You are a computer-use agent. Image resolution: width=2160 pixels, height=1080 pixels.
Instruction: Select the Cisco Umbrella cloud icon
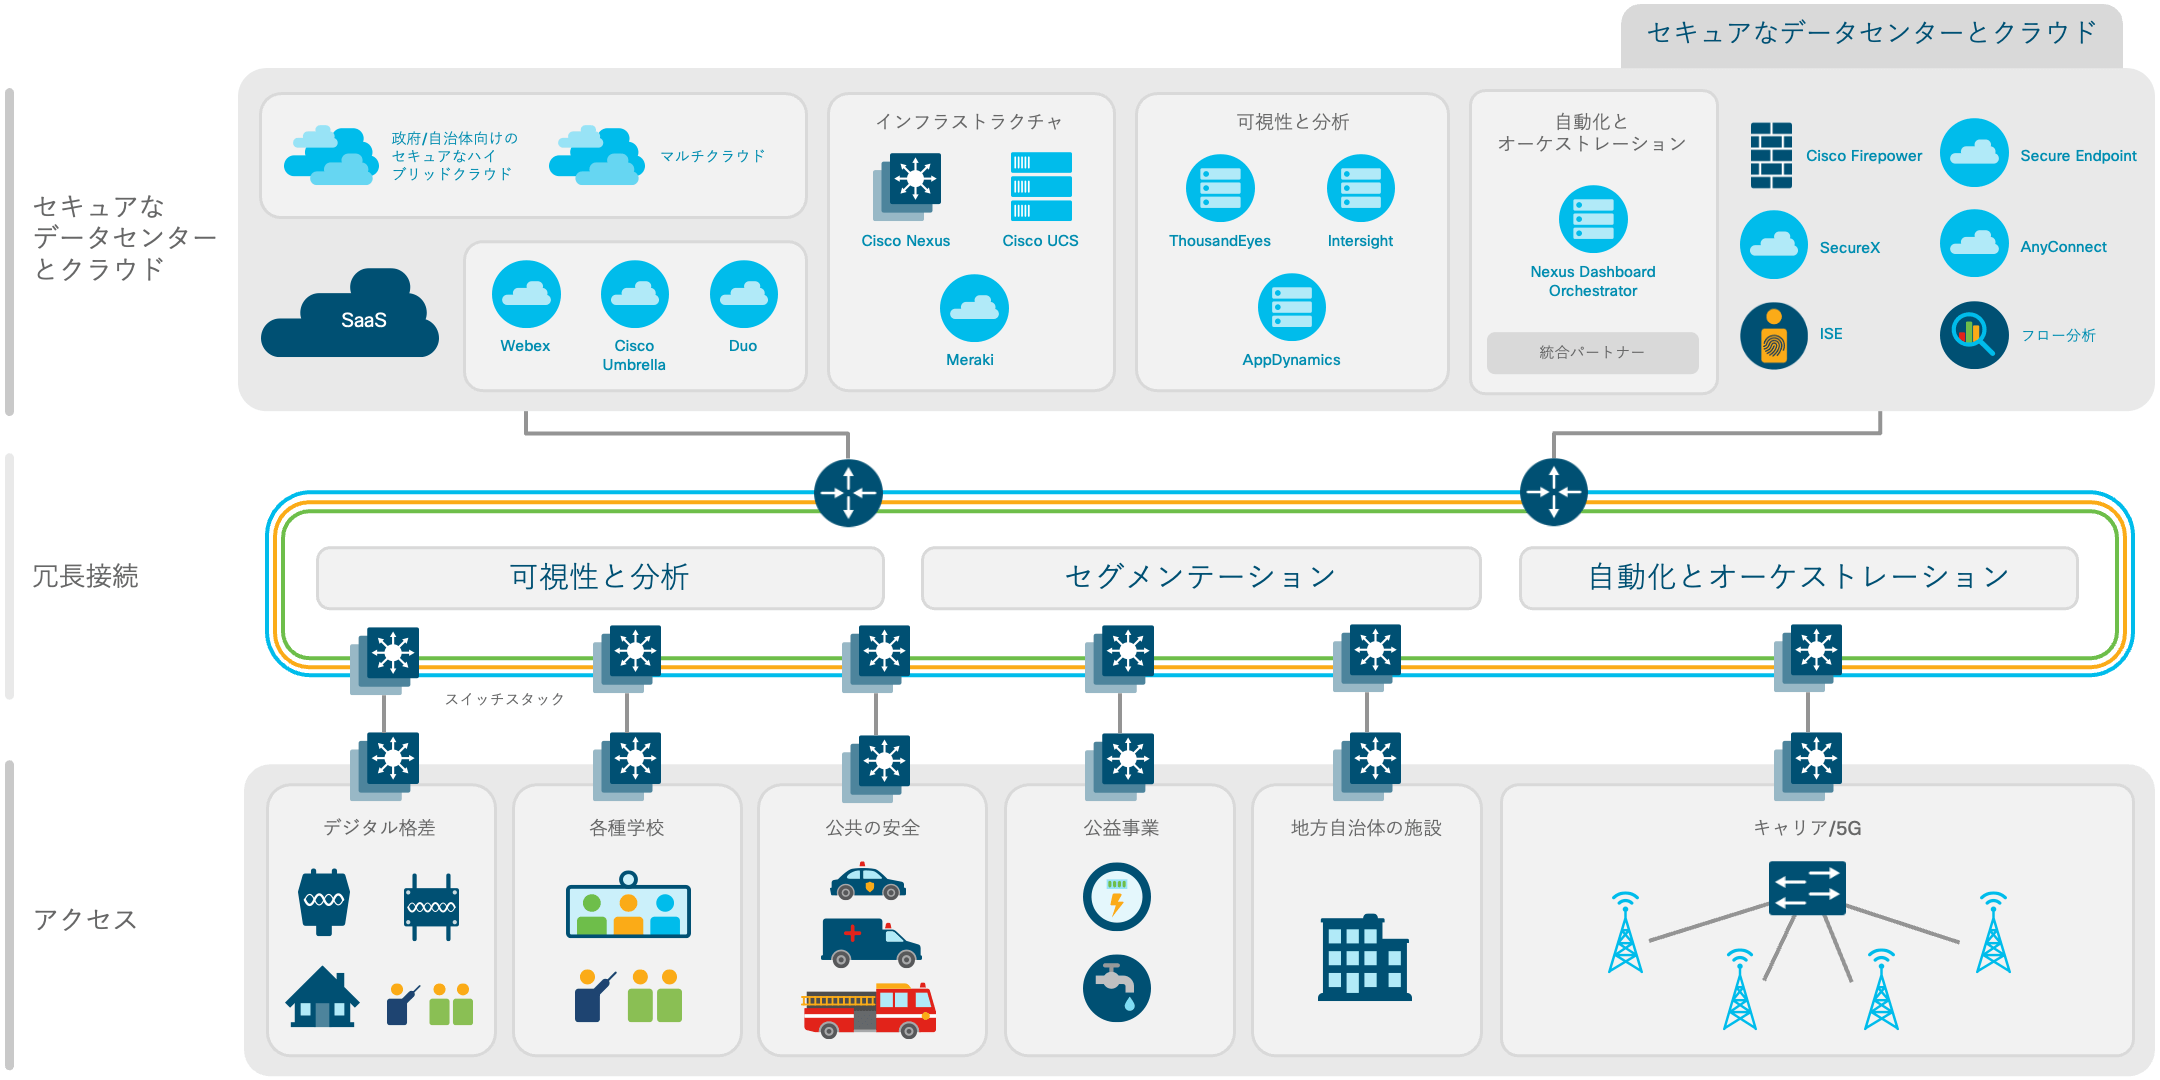pyautogui.click(x=634, y=294)
